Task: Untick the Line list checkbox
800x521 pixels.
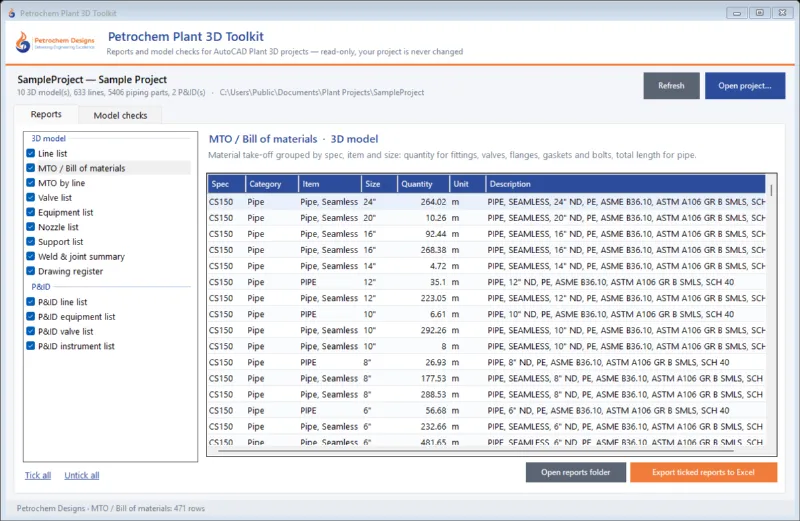Action: point(31,153)
